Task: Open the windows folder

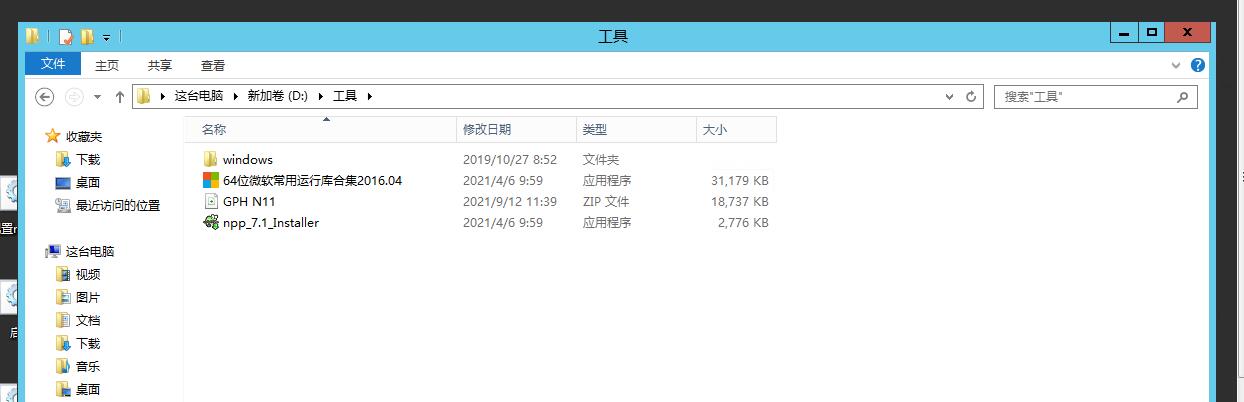Action: 247,159
